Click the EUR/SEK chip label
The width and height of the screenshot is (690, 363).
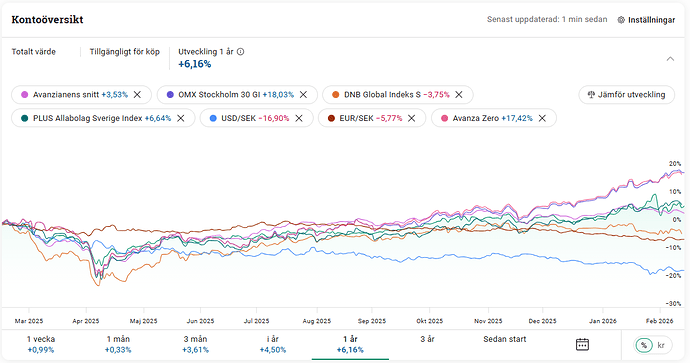(356, 118)
